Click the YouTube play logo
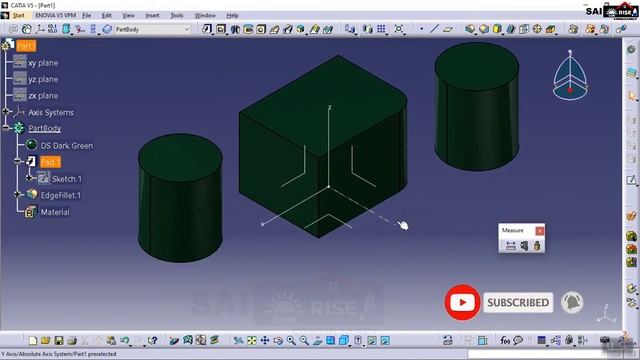Image resolution: width=640 pixels, height=360 pixels. pyautogui.click(x=462, y=302)
